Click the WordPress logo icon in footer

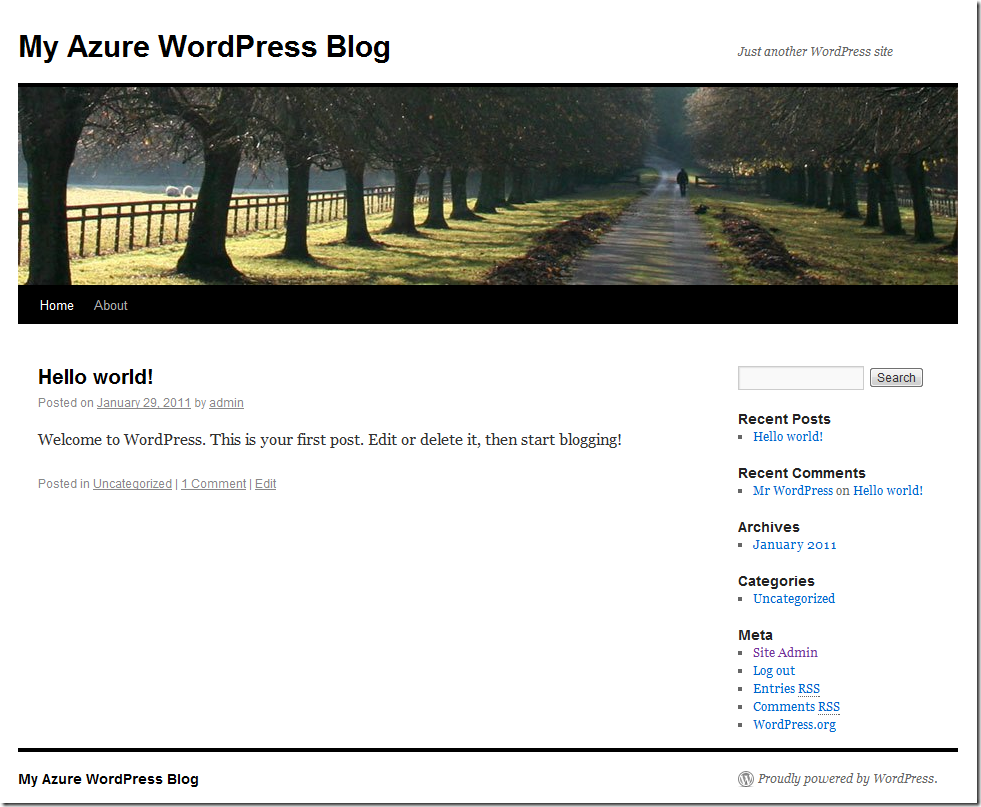[745, 779]
